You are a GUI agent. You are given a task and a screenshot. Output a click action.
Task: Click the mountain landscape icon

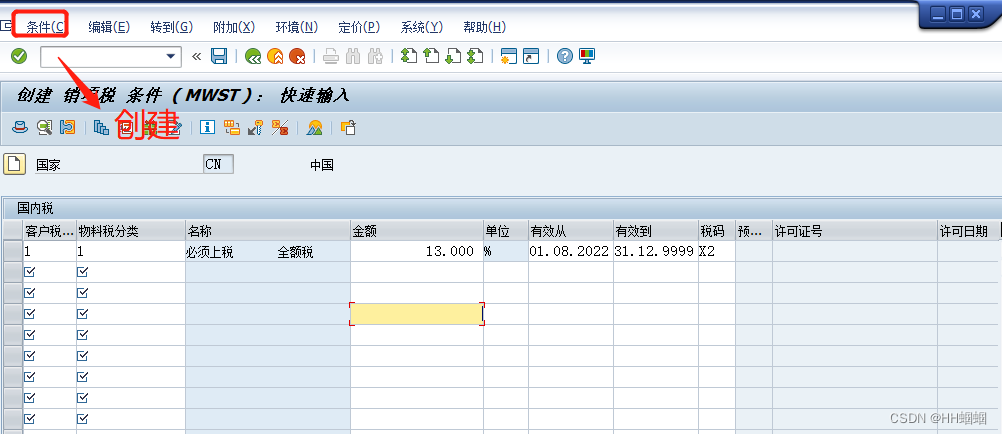pos(314,127)
